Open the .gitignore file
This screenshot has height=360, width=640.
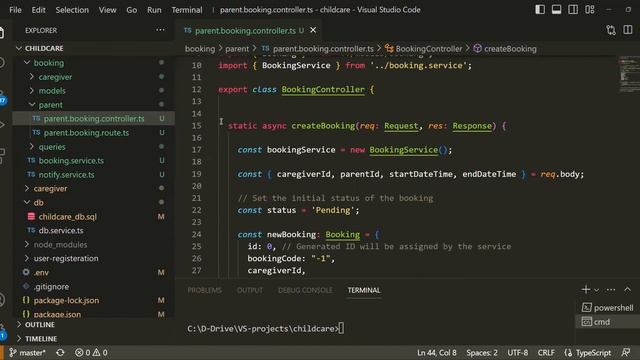coord(94,286)
